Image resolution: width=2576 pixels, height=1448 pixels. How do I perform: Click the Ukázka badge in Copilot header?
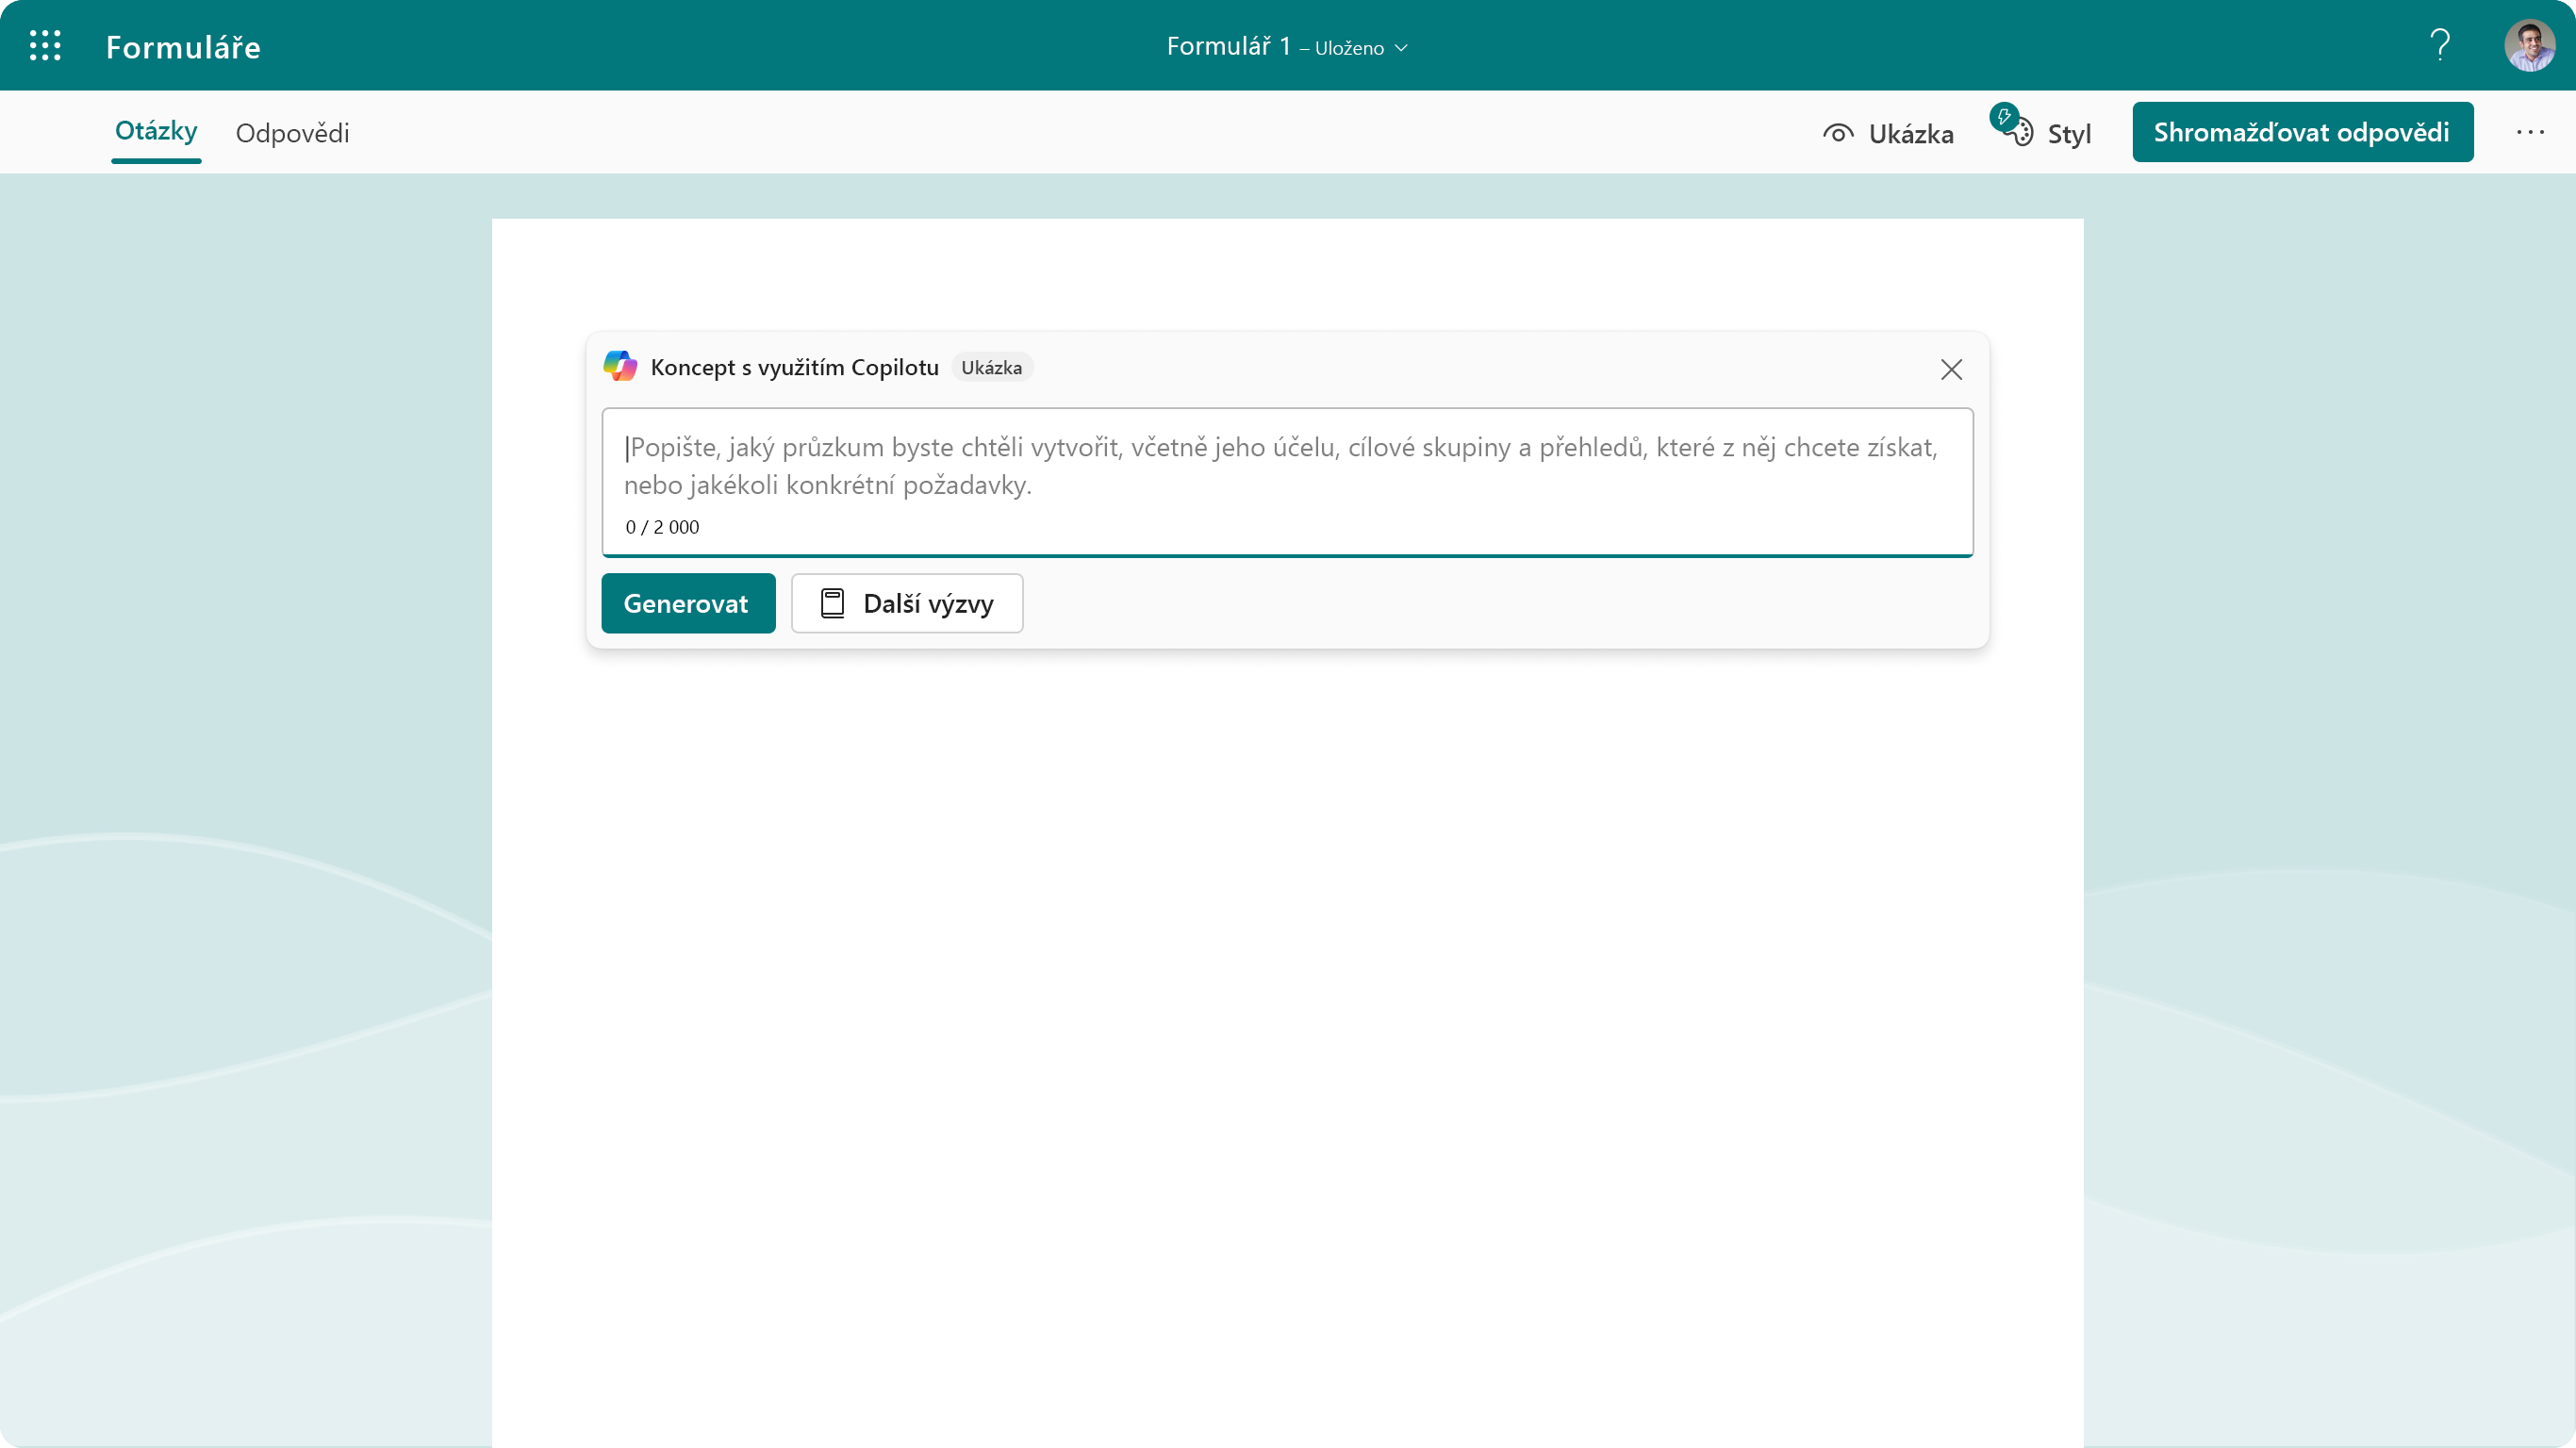tap(991, 367)
